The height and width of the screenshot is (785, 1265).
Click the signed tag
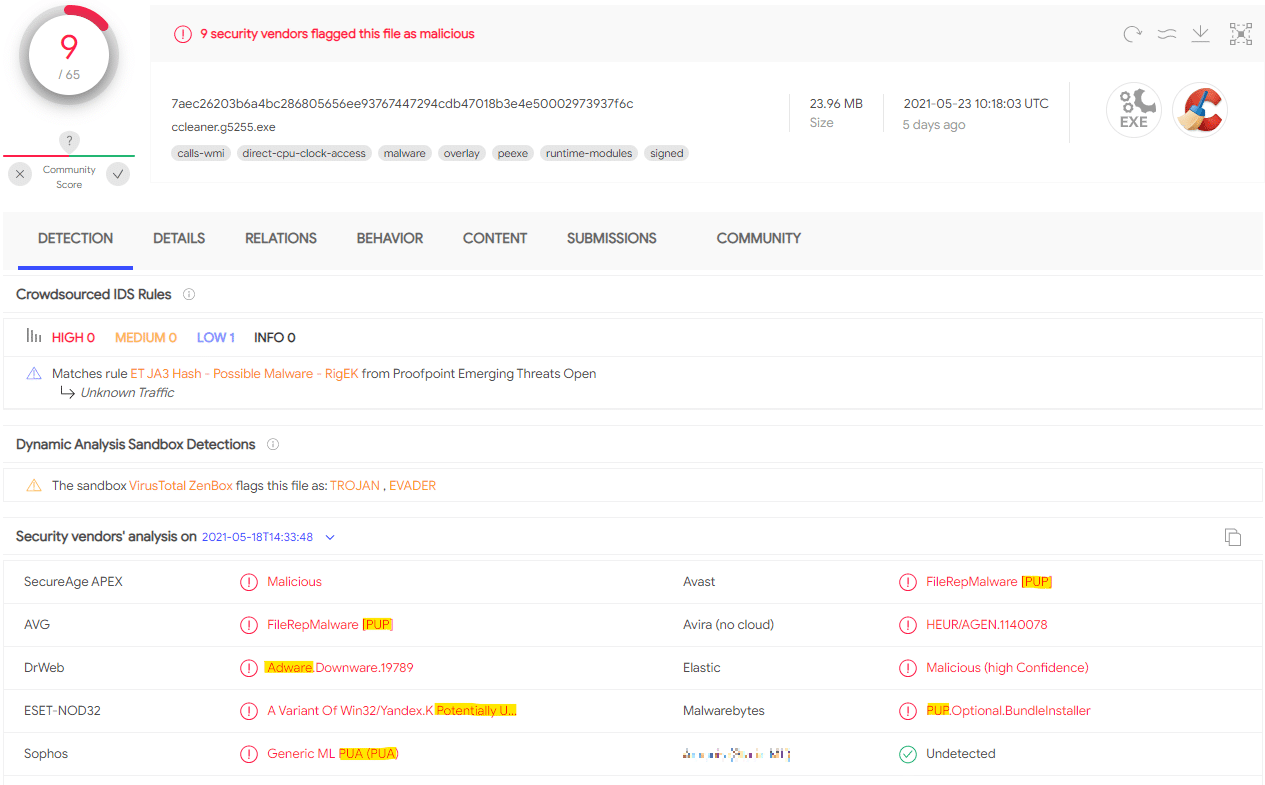tap(667, 153)
